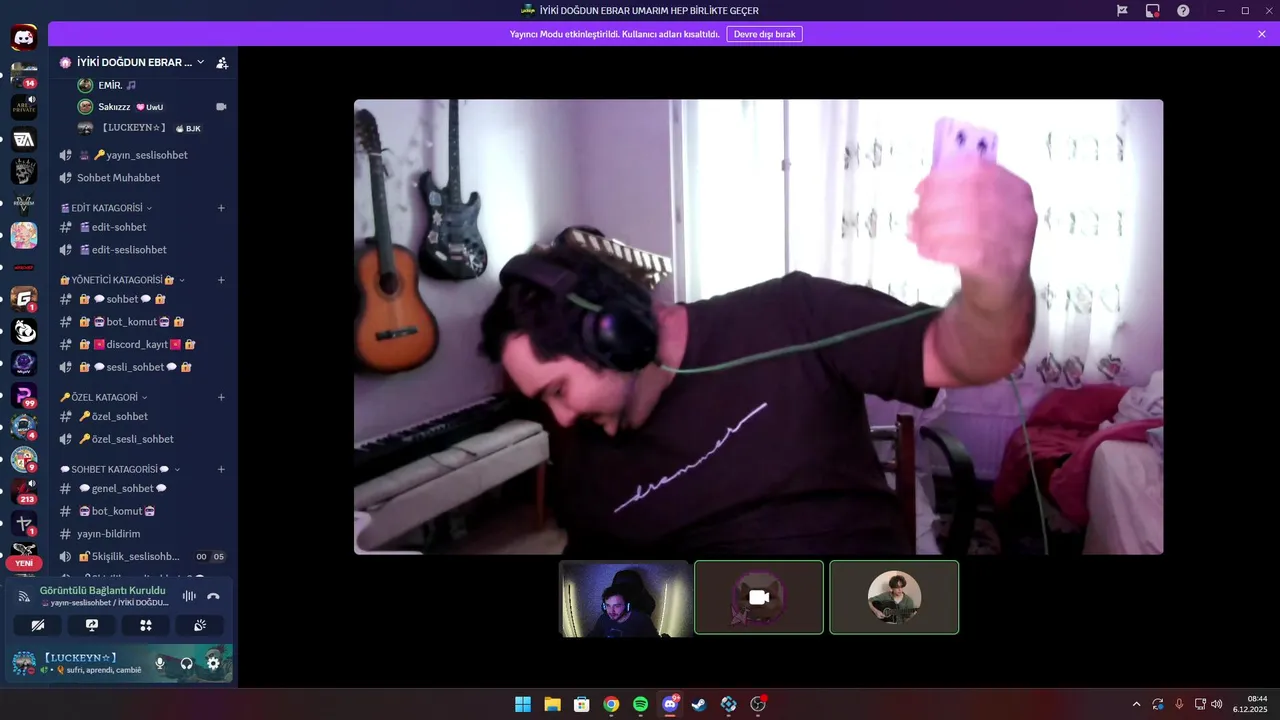This screenshot has width=1280, height=720.
Task: Deafen audio with the headphone icon
Action: [x=186, y=663]
